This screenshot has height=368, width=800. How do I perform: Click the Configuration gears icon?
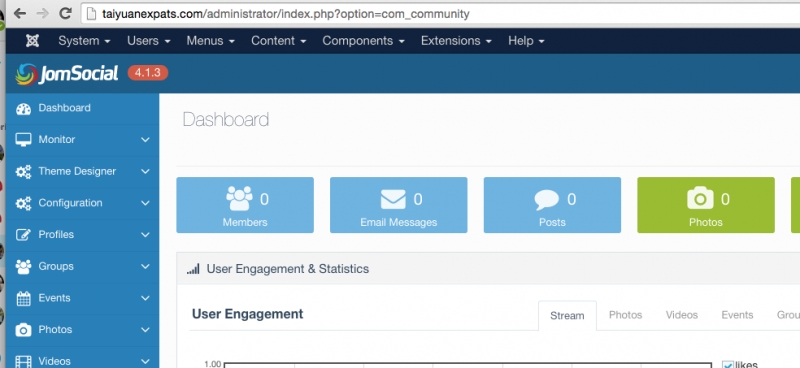pos(23,203)
